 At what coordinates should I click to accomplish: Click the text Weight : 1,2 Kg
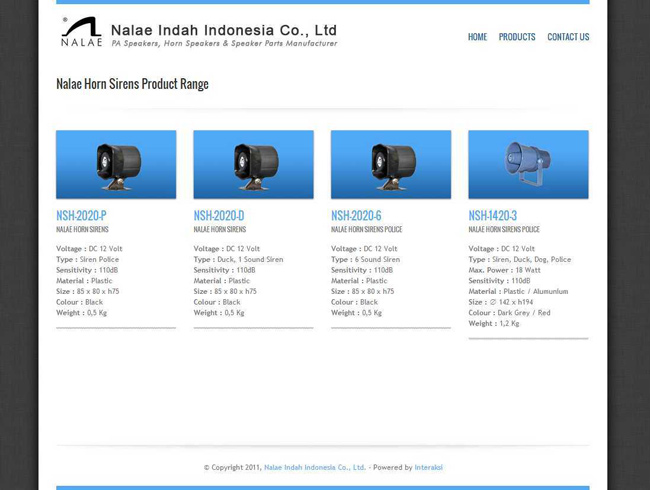[x=494, y=324]
